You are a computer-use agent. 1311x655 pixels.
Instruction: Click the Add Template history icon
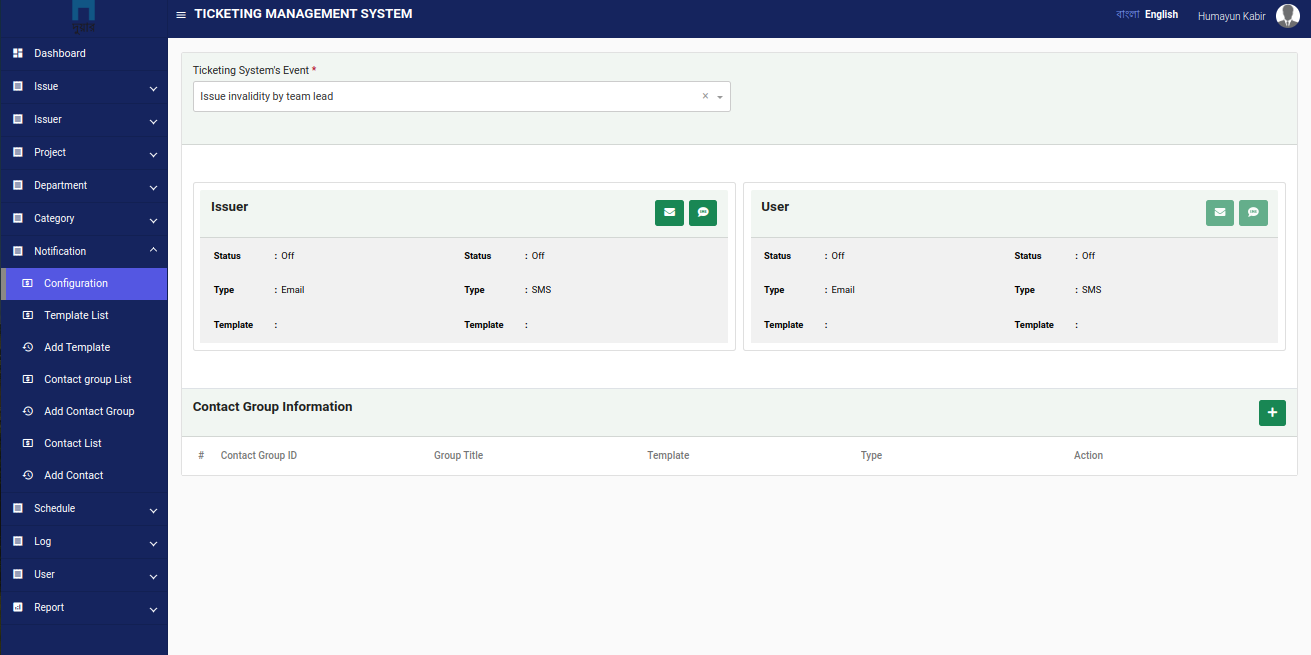28,347
